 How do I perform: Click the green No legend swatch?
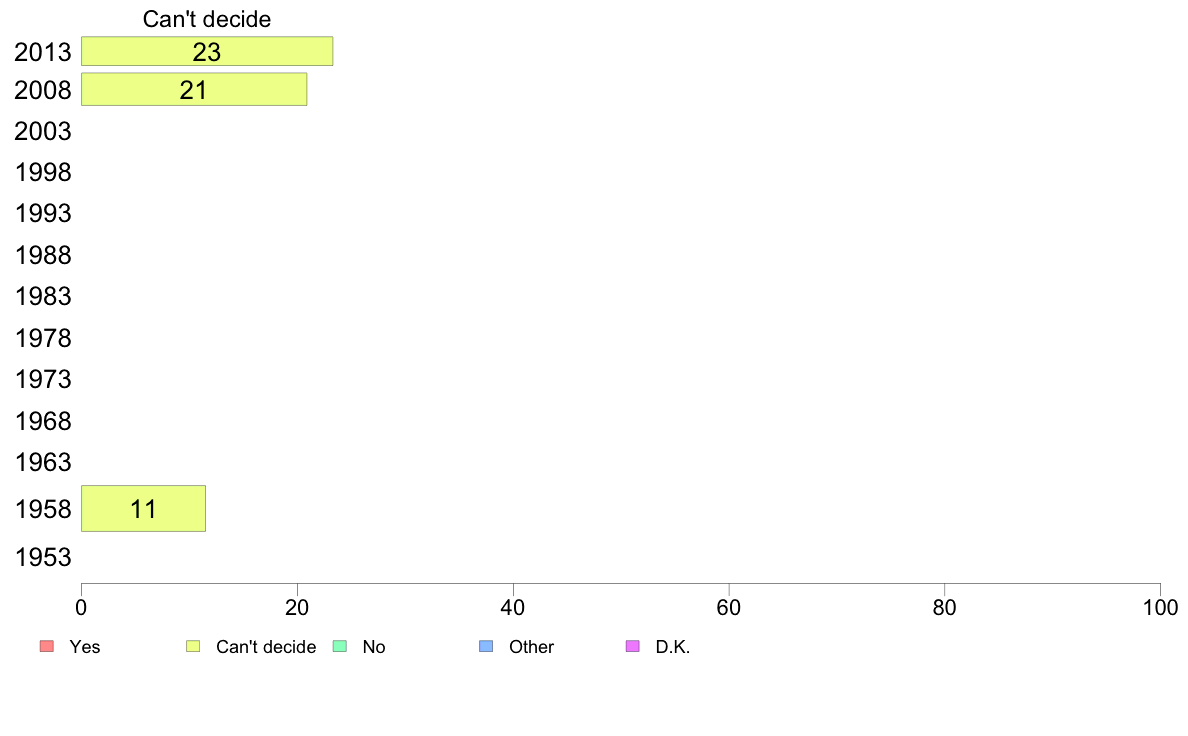(x=340, y=646)
